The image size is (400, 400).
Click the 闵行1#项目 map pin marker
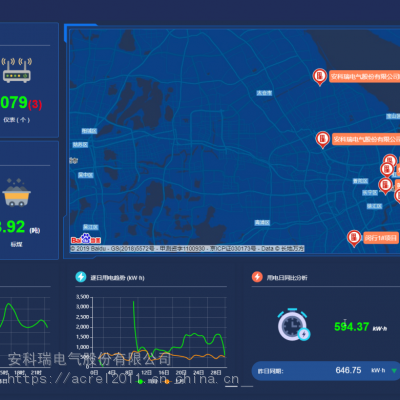click(354, 238)
